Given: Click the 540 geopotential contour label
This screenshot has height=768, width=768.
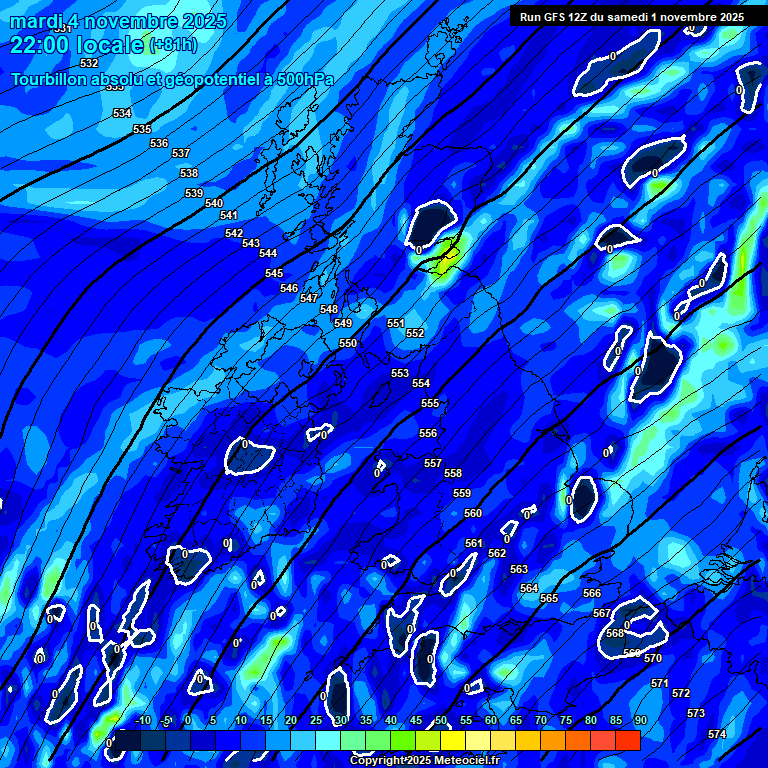Looking at the screenshot, I should click(214, 203).
